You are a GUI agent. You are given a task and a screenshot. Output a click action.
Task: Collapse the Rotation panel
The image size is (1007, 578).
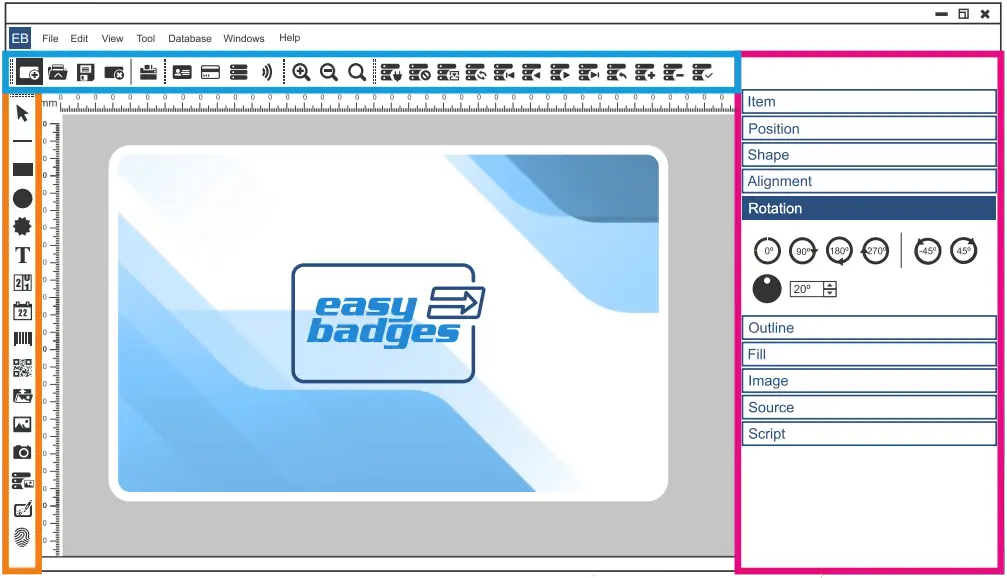pos(868,208)
